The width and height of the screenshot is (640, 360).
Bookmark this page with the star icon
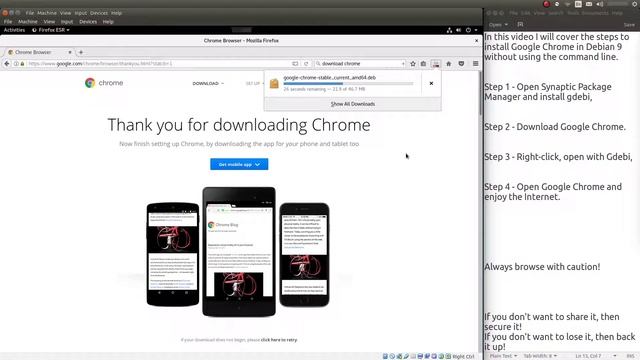[413, 64]
